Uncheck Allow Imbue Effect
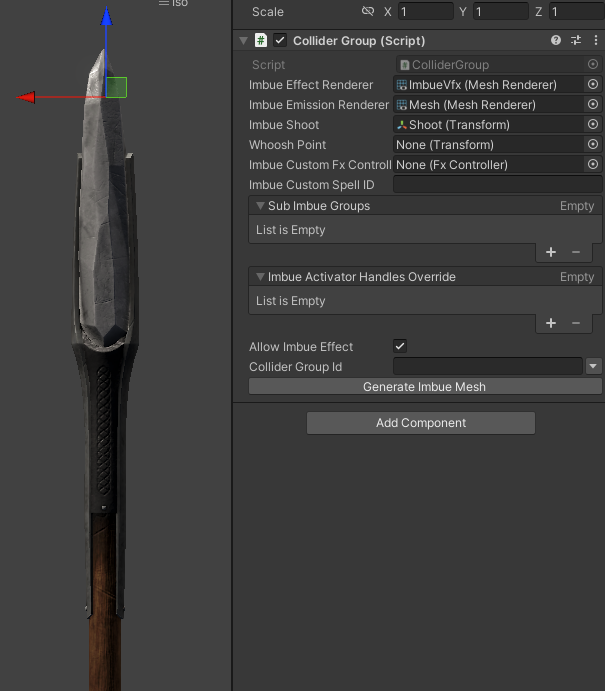This screenshot has height=691, width=605. click(400, 346)
